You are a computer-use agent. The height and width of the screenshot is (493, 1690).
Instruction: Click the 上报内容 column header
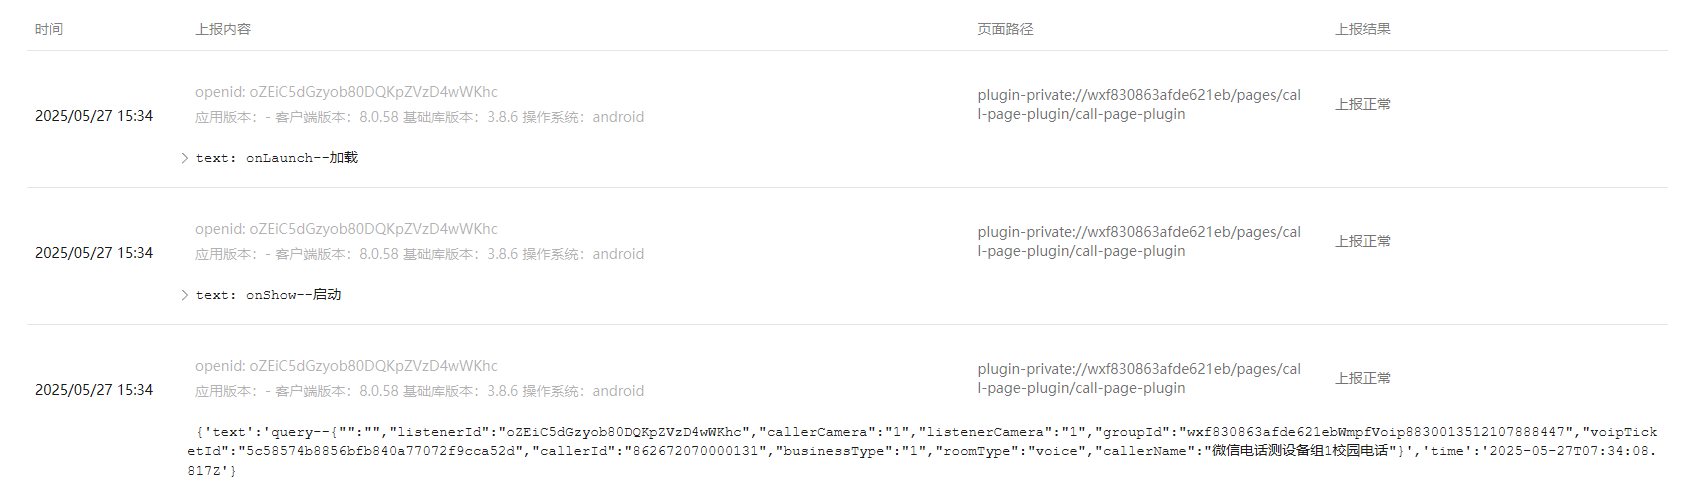[223, 29]
